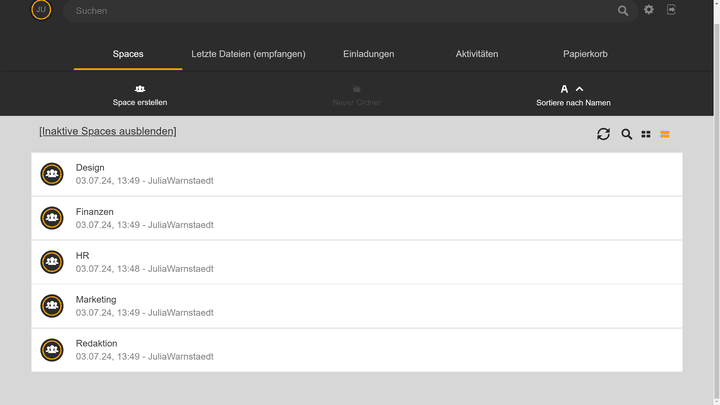
Task: Switch to grid view
Action: (646, 134)
